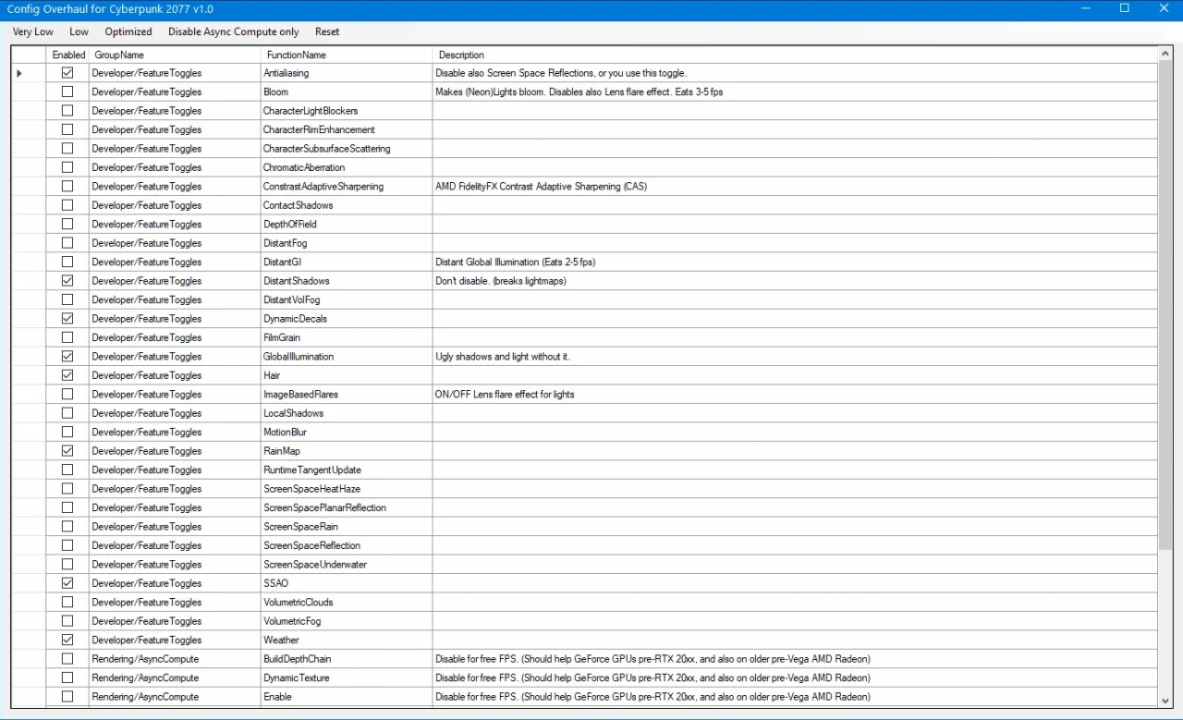Toggle the FilmGrain checkbox

tap(67, 337)
